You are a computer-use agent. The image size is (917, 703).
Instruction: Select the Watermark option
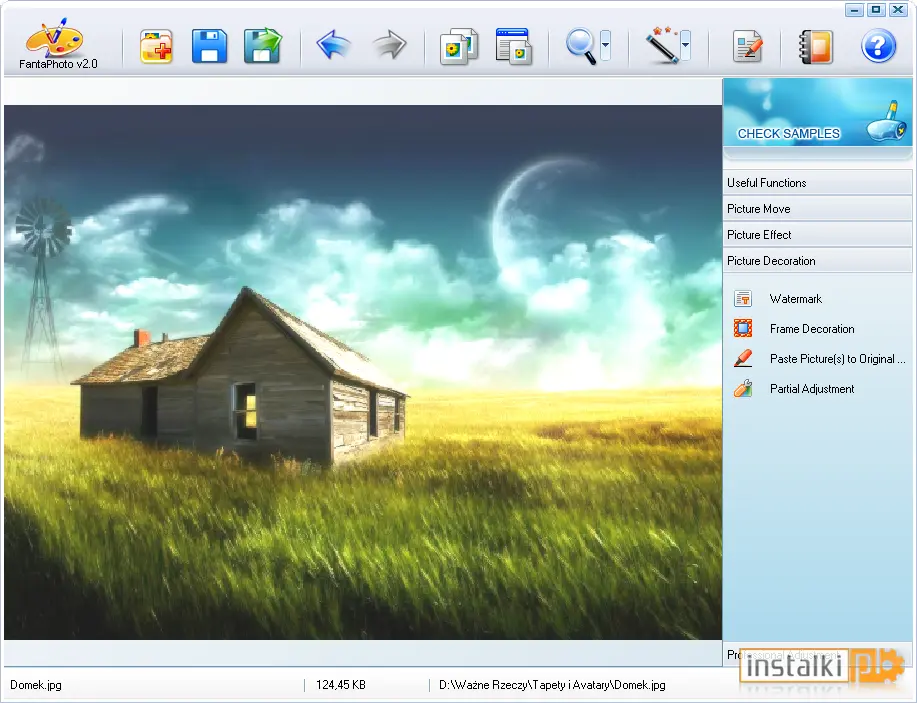[x=796, y=299]
